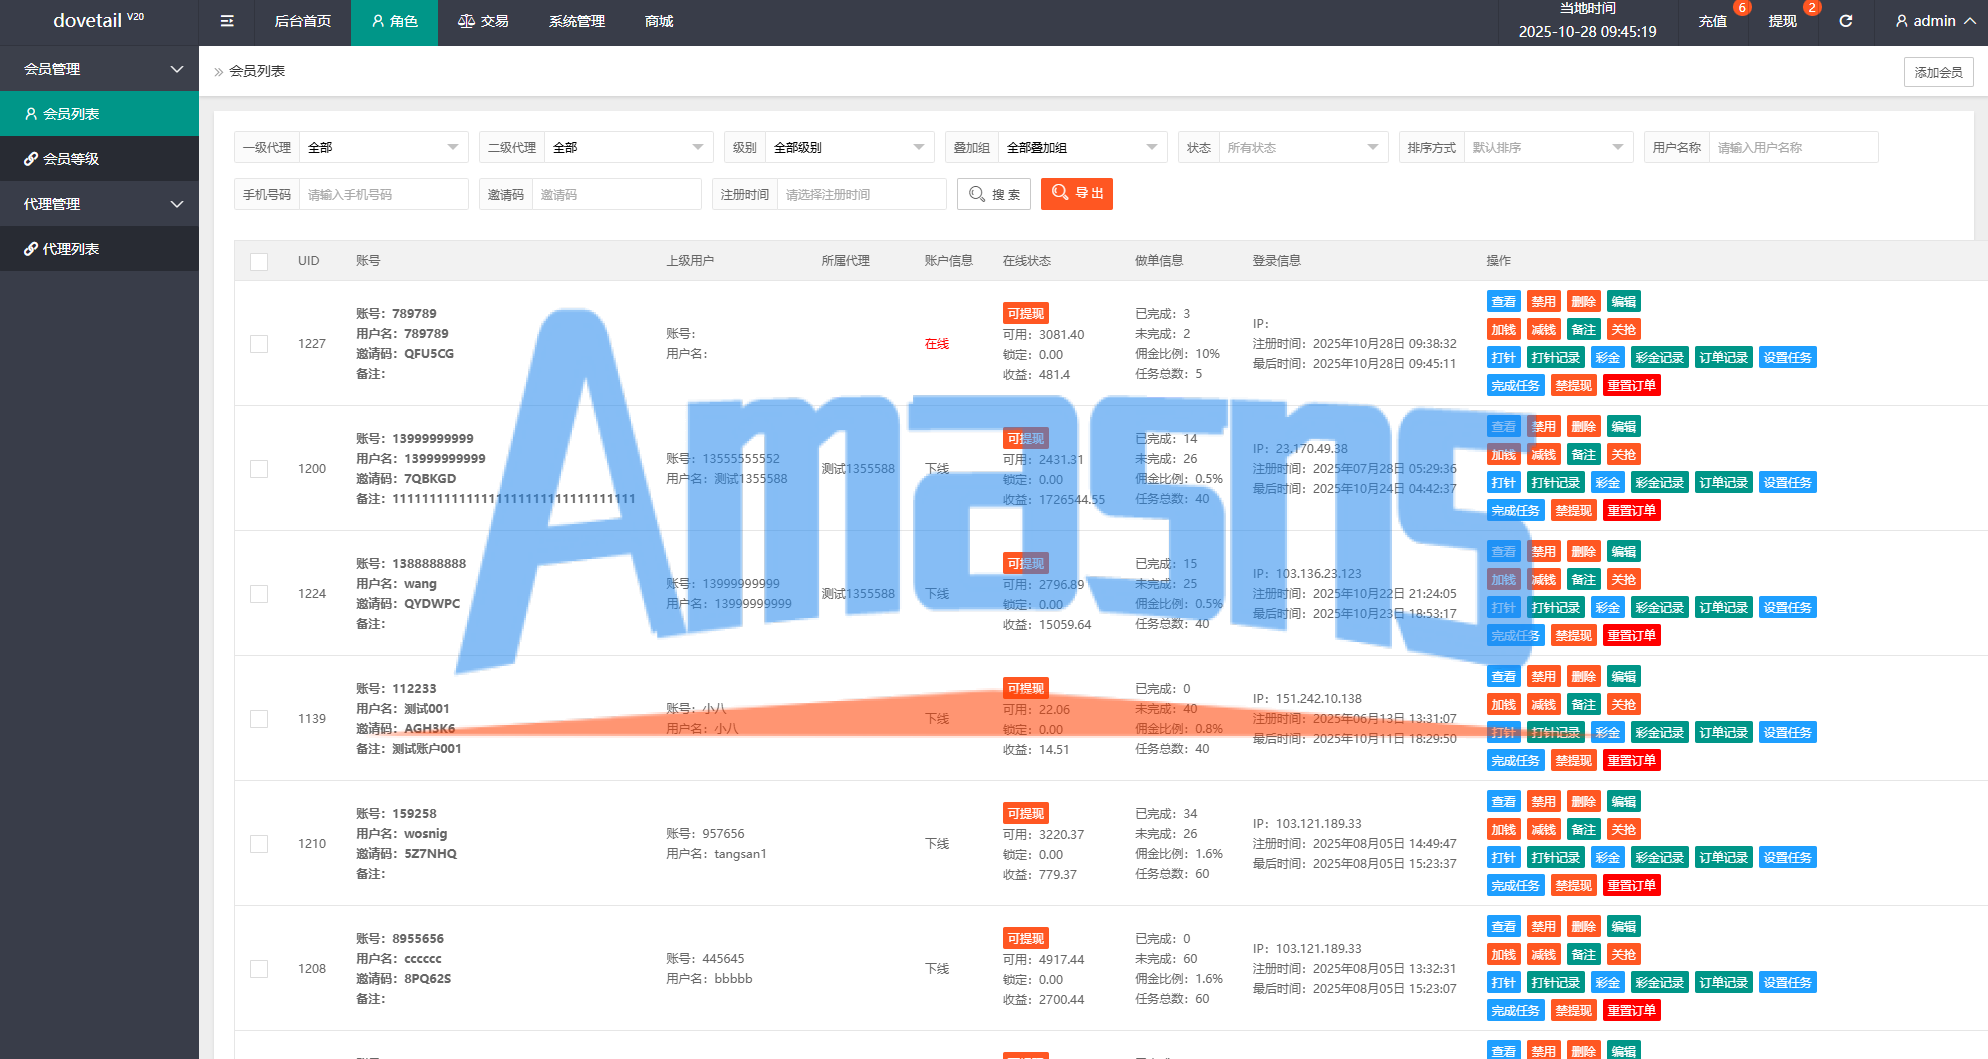The width and height of the screenshot is (1988, 1059).
Task: Click the user icon beside admin
Action: click(1902, 21)
